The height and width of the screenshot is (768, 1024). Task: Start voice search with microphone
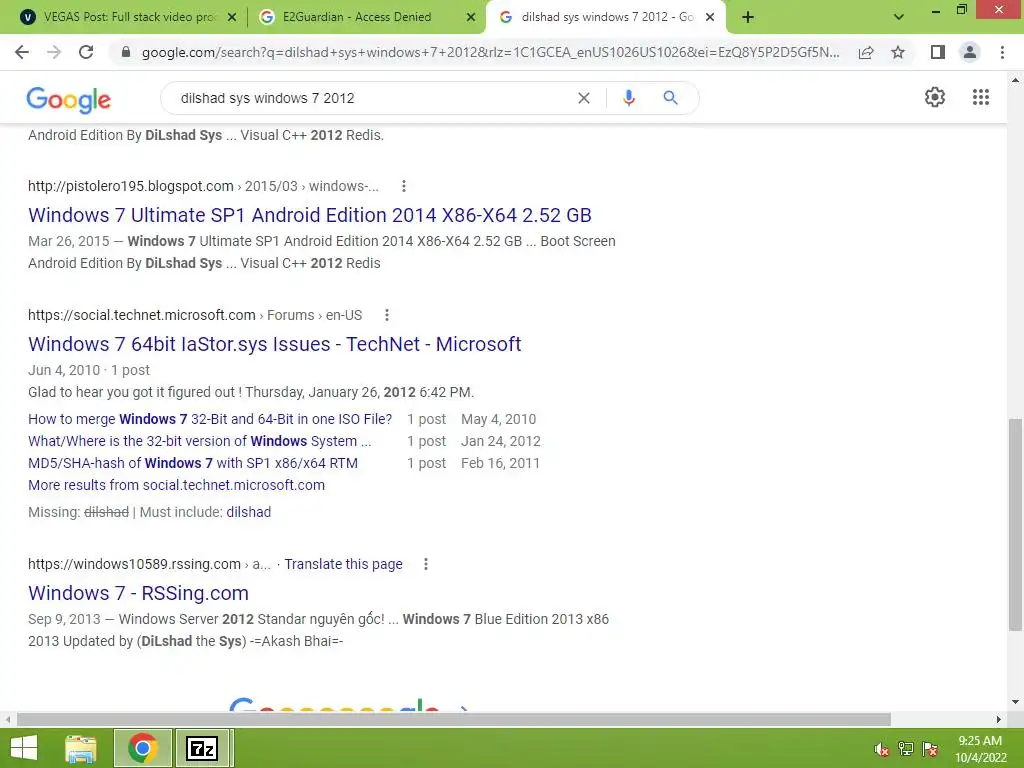click(628, 98)
